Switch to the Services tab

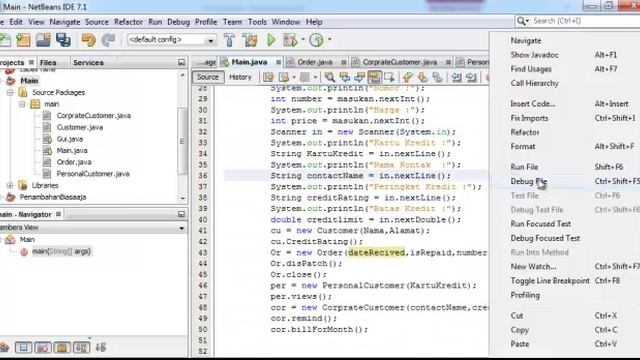click(x=88, y=62)
